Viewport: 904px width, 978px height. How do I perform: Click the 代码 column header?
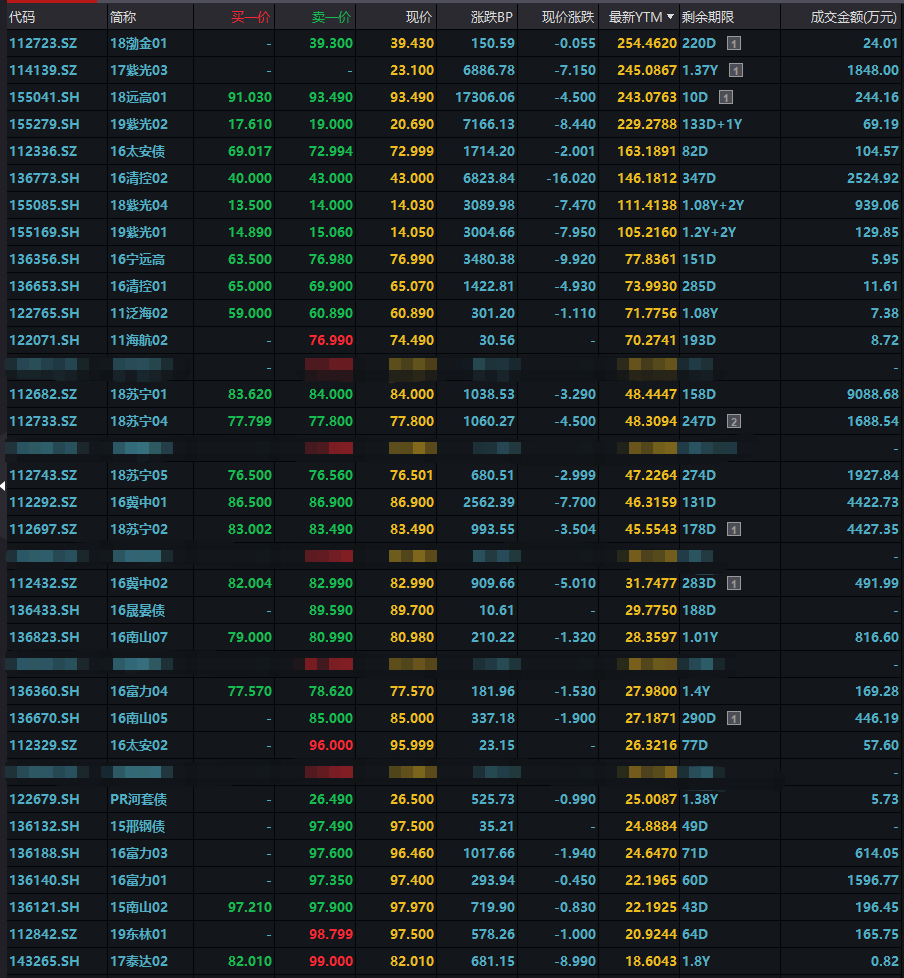pyautogui.click(x=22, y=17)
